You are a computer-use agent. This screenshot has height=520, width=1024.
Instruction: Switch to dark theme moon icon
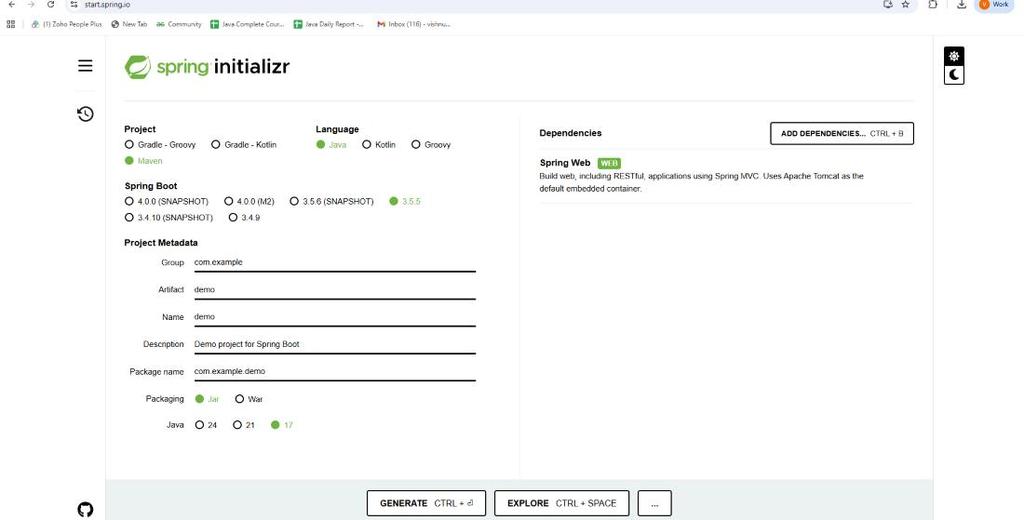[x=954, y=75]
